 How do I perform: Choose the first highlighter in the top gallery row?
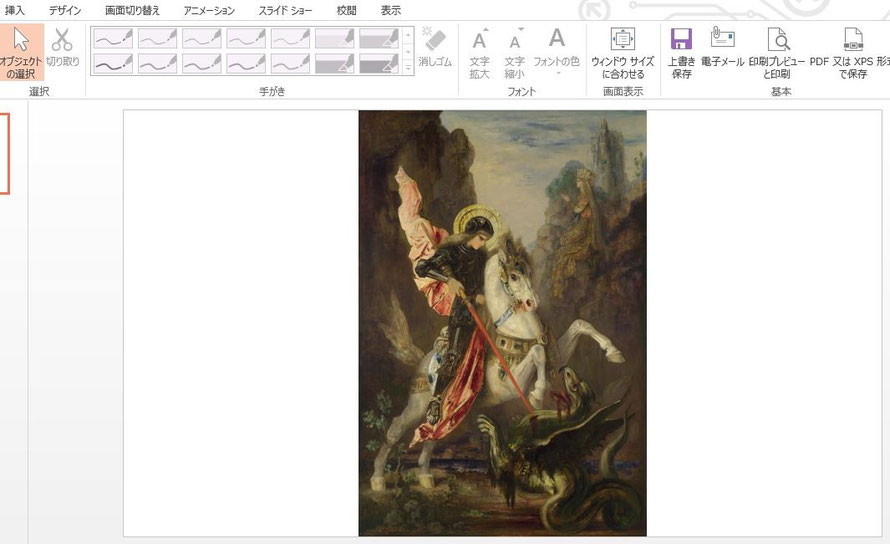pyautogui.click(x=334, y=39)
